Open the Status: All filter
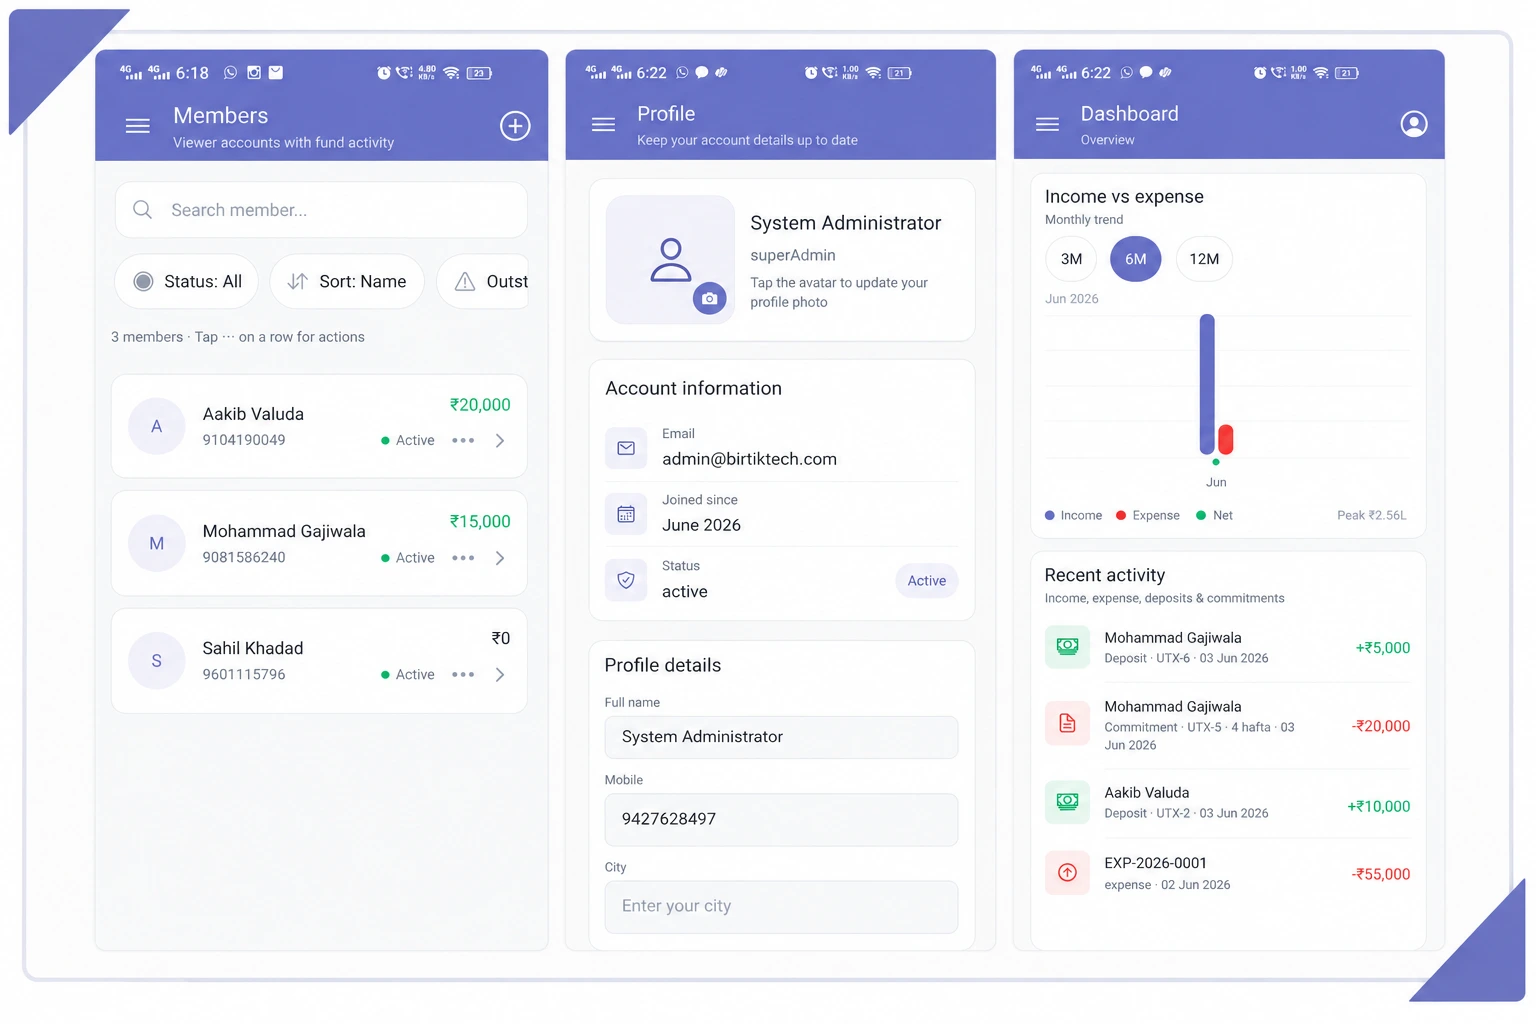The height and width of the screenshot is (1024, 1536). (187, 282)
